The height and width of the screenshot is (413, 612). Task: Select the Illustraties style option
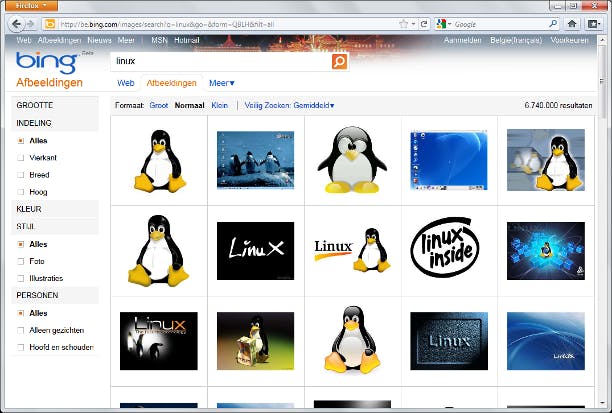point(41,278)
